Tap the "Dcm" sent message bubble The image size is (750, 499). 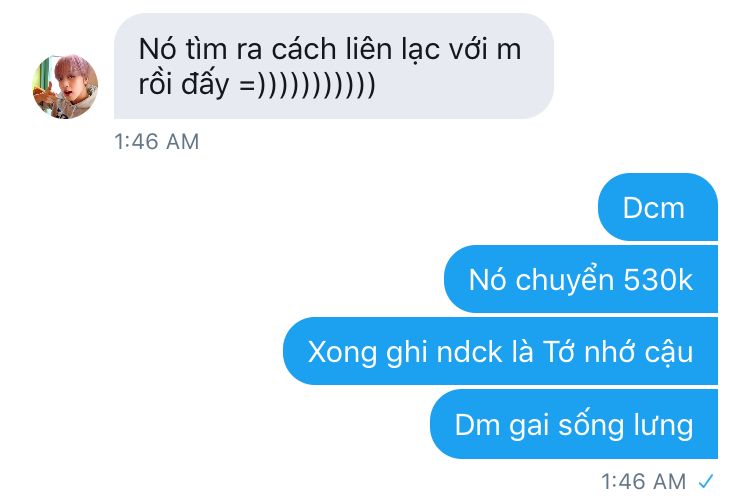658,207
